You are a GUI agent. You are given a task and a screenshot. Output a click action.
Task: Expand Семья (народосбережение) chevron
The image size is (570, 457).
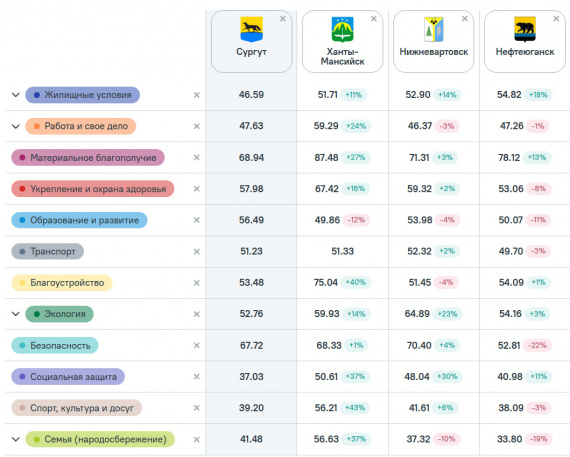click(16, 439)
